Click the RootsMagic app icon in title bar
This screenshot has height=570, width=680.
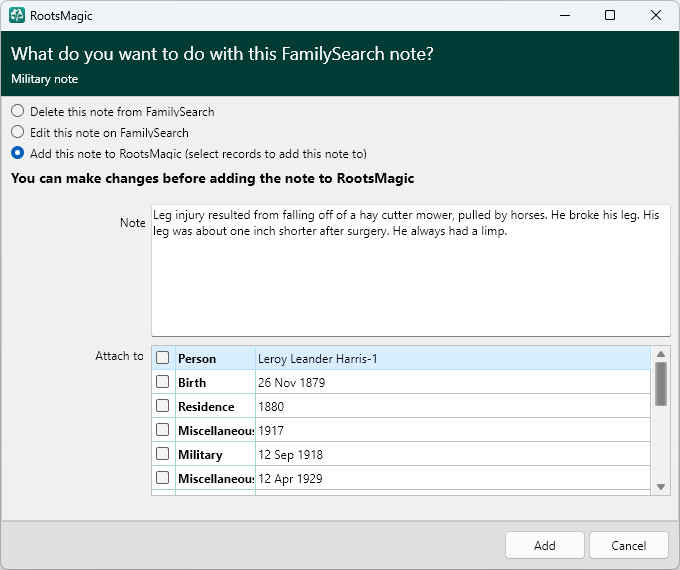click(x=17, y=15)
